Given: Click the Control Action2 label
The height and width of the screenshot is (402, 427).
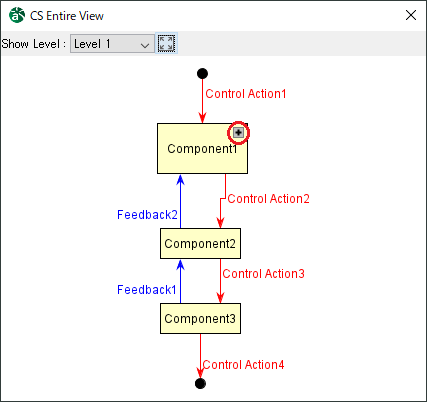Looking at the screenshot, I should point(268,199).
